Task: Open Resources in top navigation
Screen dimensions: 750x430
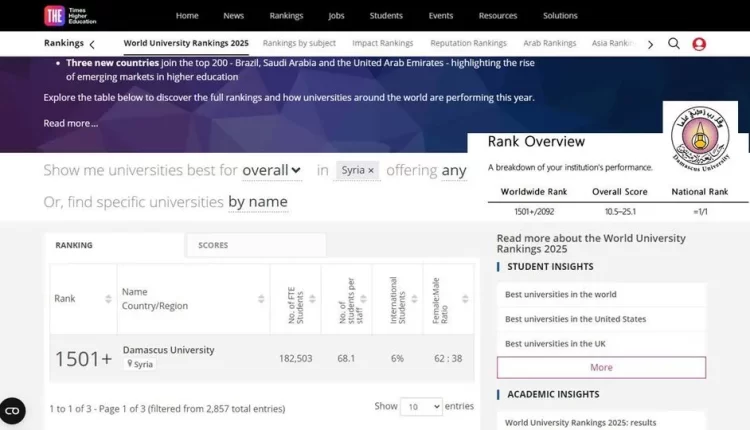Action: click(x=498, y=16)
